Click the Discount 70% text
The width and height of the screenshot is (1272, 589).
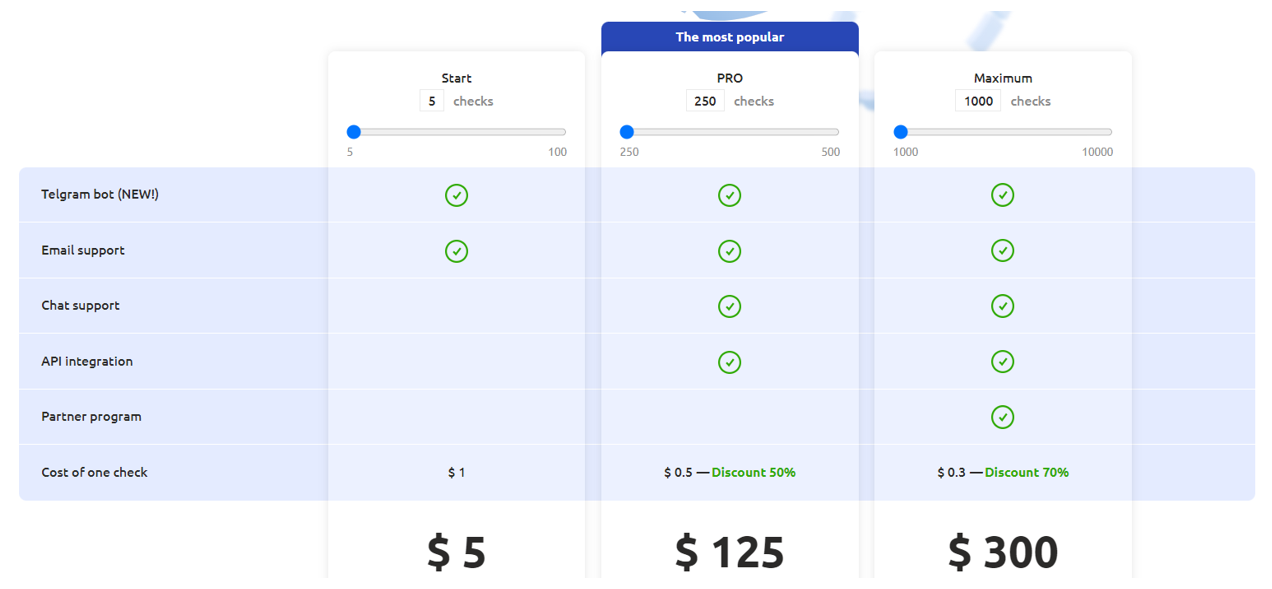click(x=1027, y=473)
